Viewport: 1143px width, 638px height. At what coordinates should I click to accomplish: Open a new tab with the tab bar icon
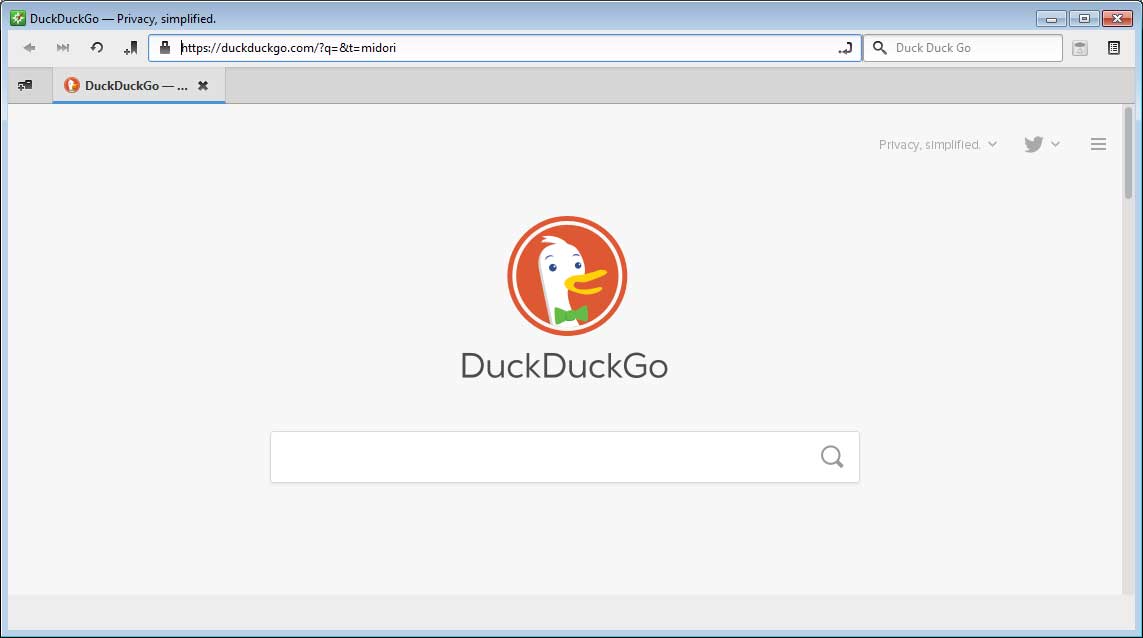[x=25, y=85]
